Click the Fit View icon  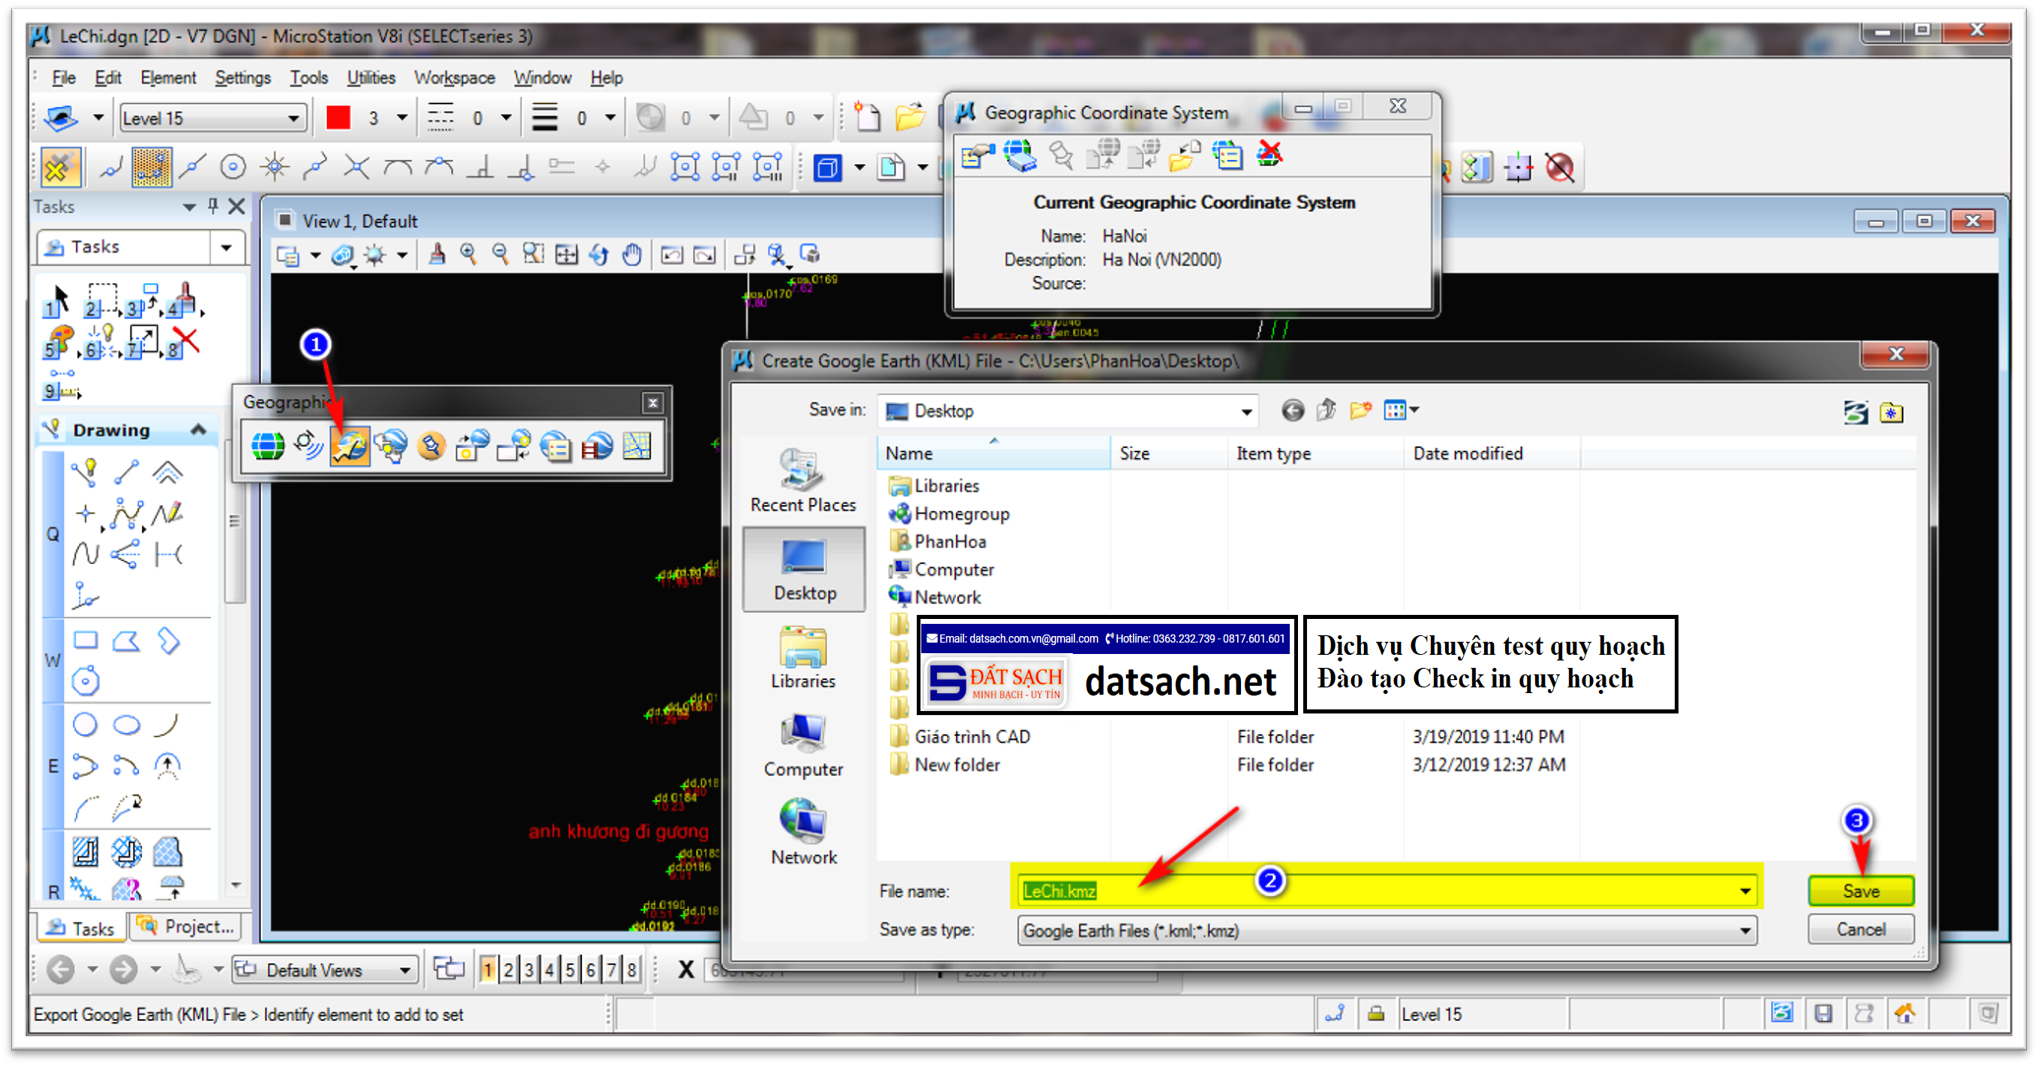click(x=565, y=255)
